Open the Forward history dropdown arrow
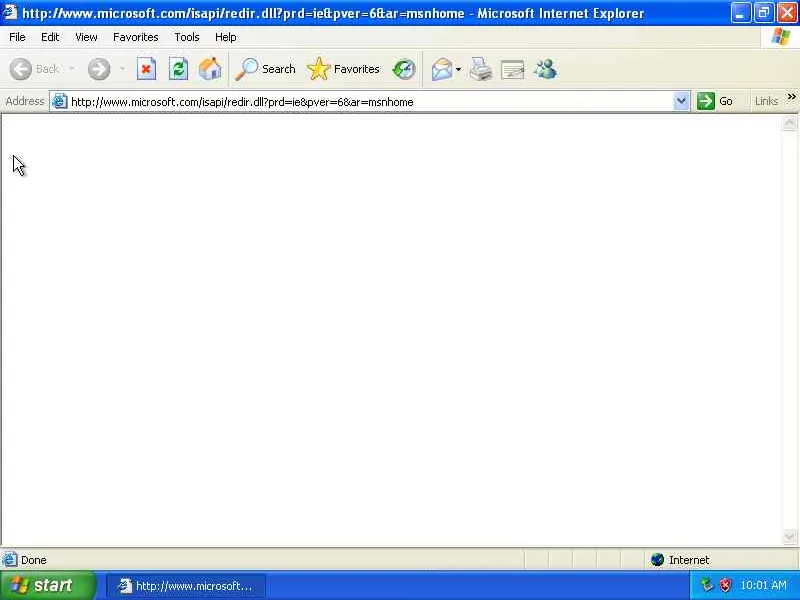The height and width of the screenshot is (600, 800). click(x=122, y=69)
